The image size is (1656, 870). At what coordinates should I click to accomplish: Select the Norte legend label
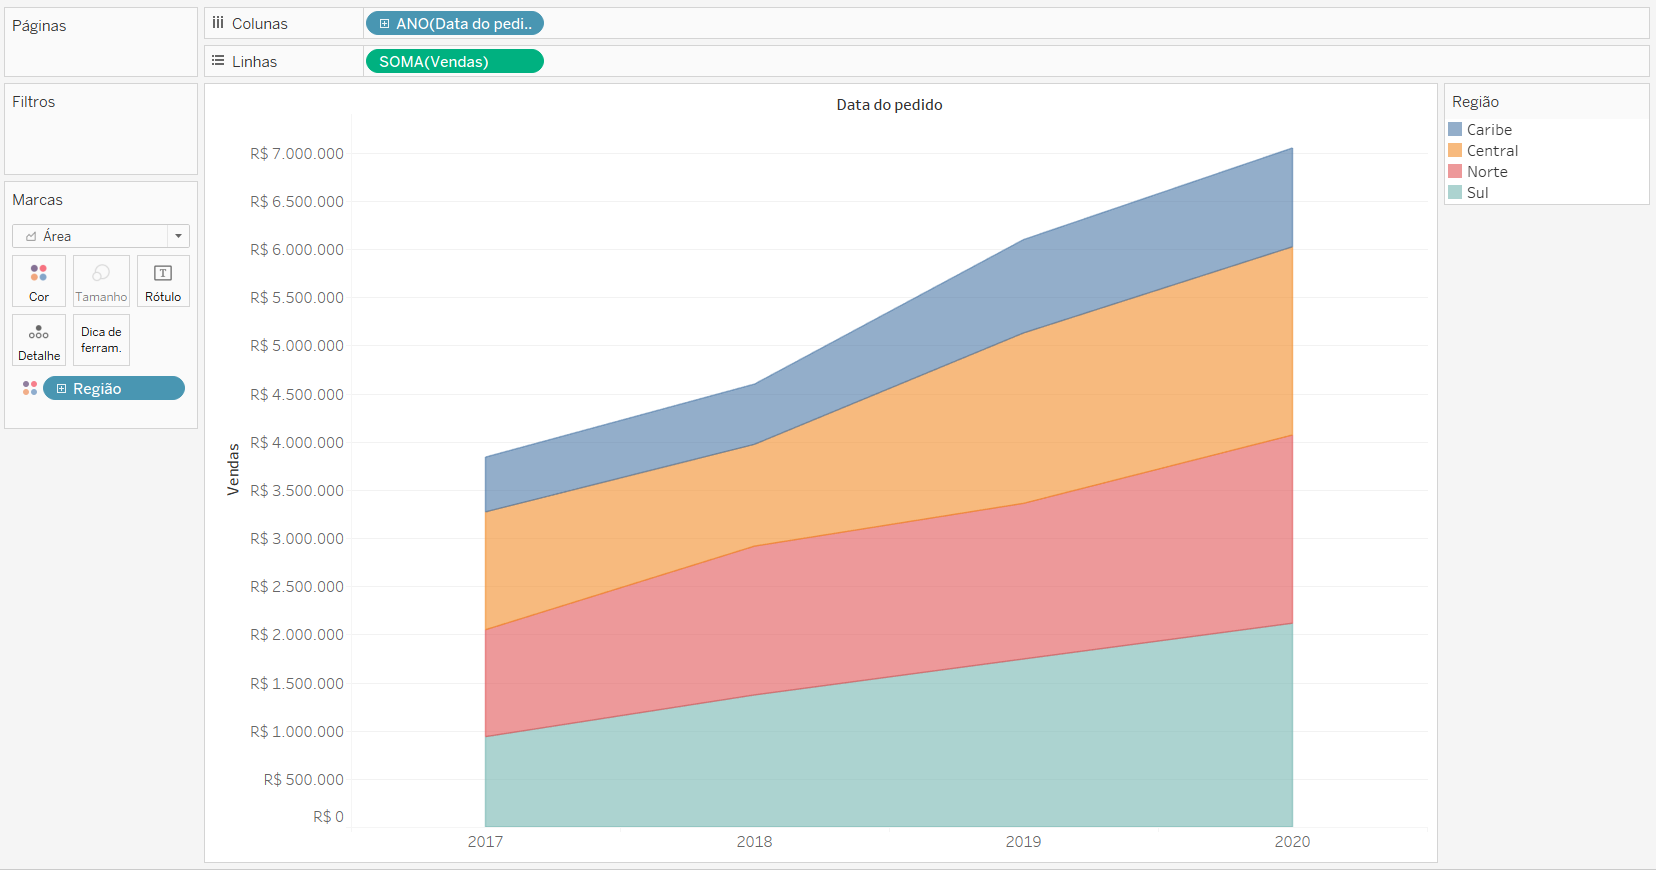click(x=1487, y=172)
